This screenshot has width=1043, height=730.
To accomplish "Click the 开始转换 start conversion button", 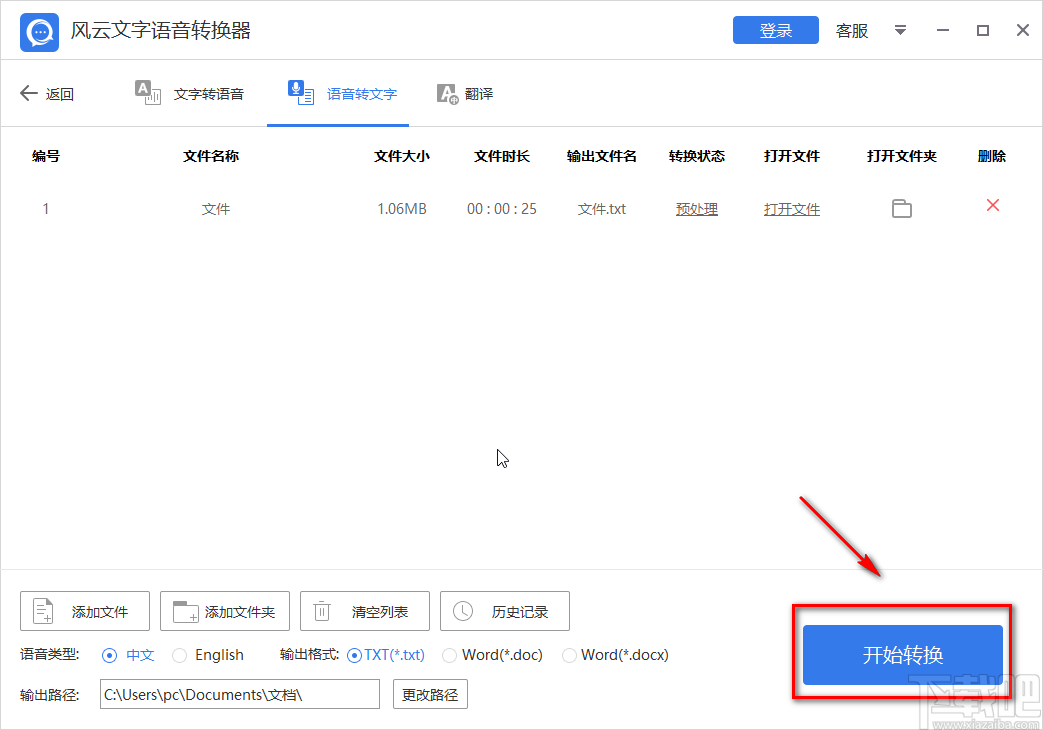I will coord(900,655).
